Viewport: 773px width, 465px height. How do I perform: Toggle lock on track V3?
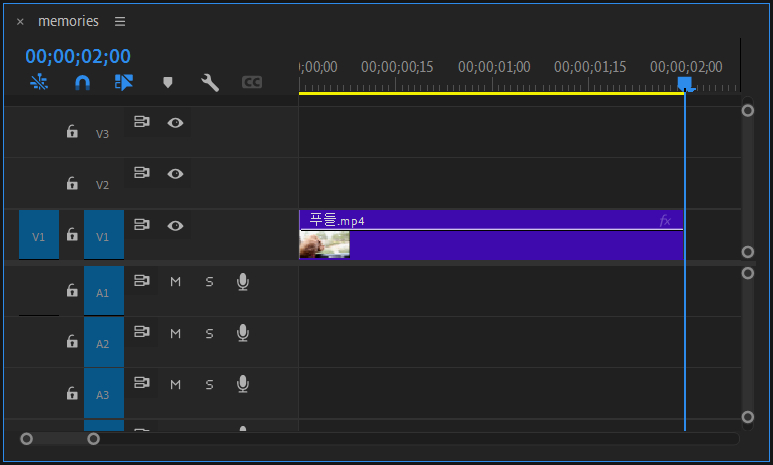(x=72, y=131)
